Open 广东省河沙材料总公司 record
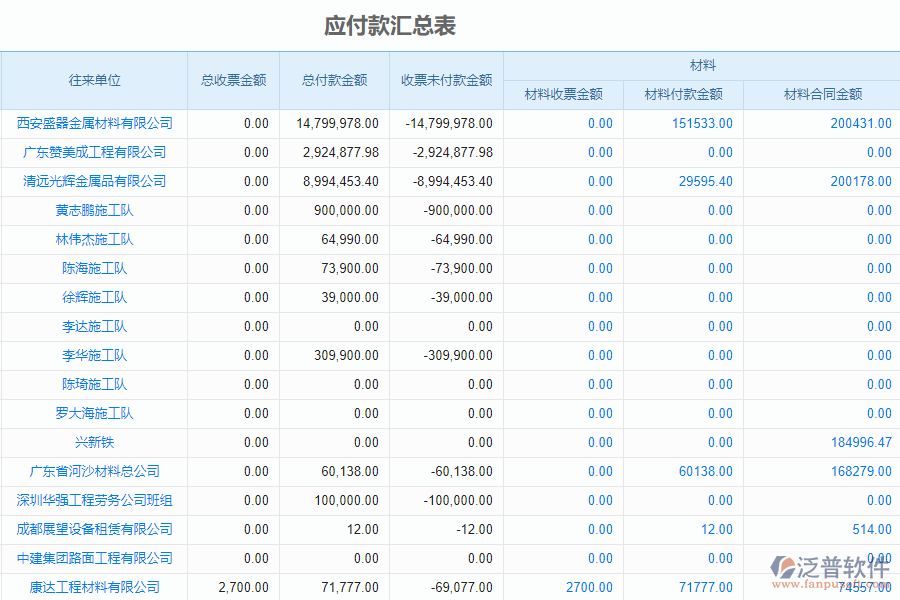 tap(94, 471)
